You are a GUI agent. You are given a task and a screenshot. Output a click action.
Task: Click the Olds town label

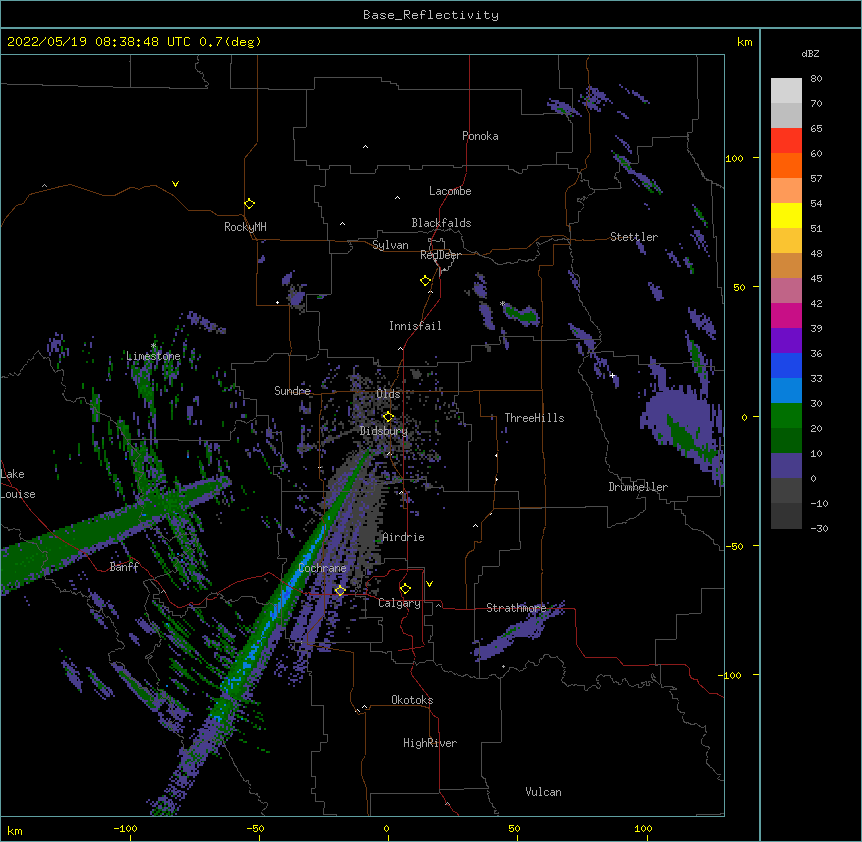coord(388,394)
